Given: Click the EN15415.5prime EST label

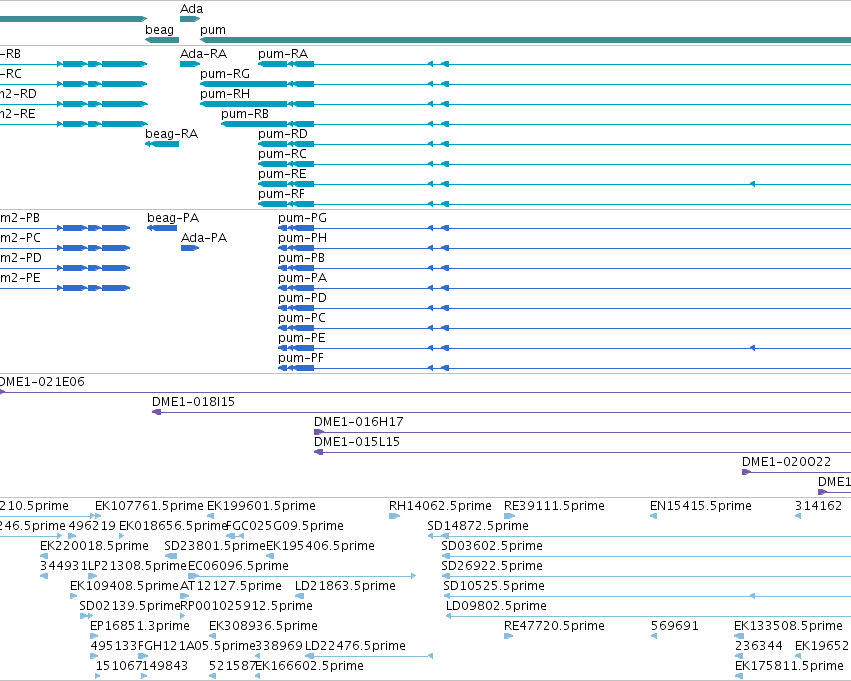Looking at the screenshot, I should (x=701, y=506).
